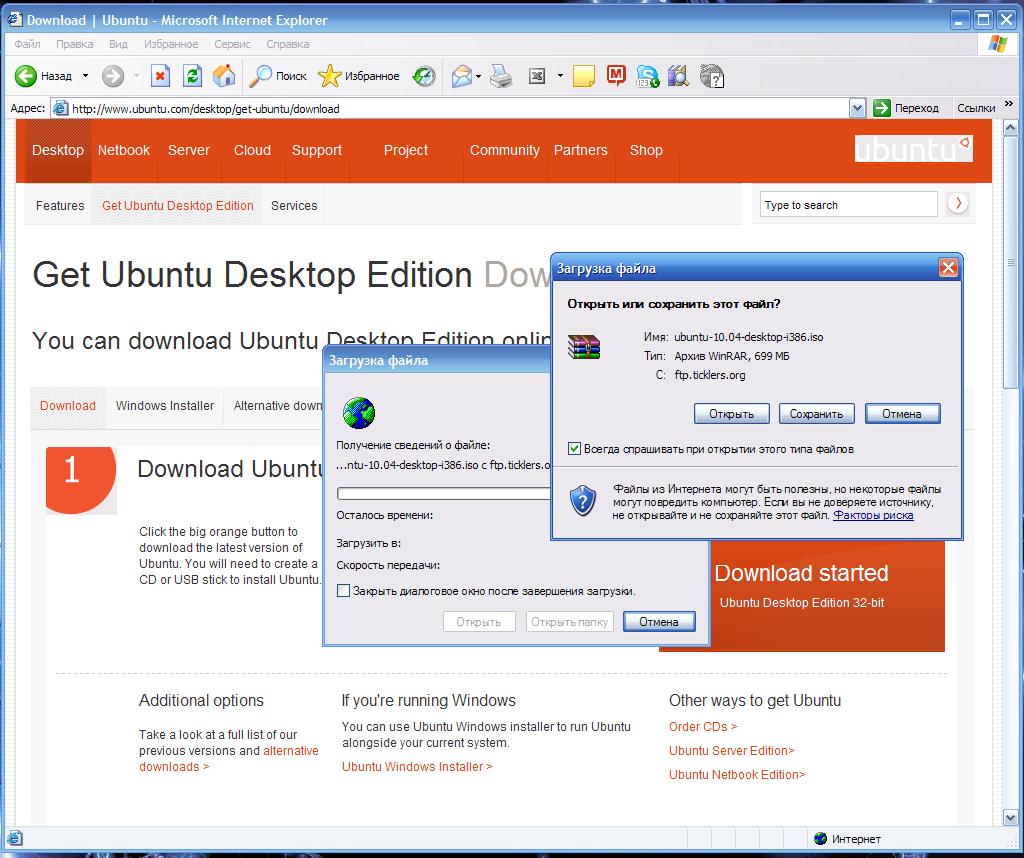Refresh the page with green arrows icon
Screen dimensions: 1024x858
click(x=192, y=76)
